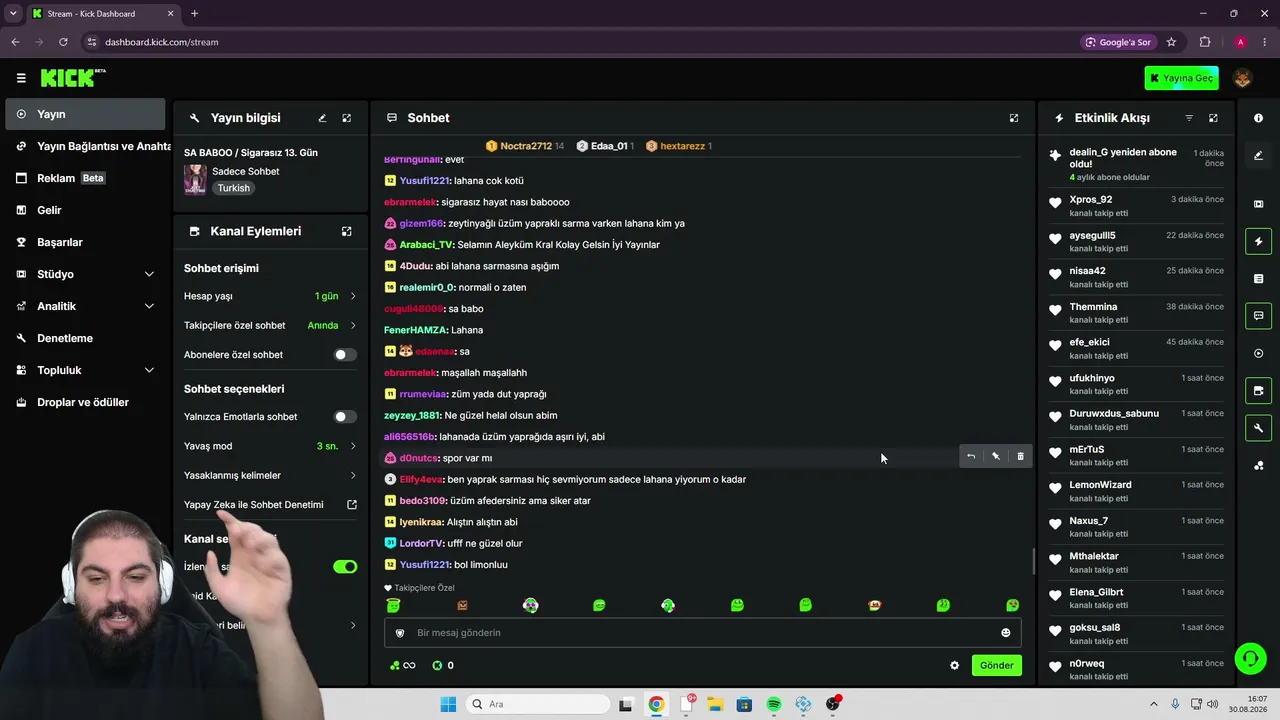Click username LordorTV in chat
The image size is (1280, 720).
pos(421,543)
